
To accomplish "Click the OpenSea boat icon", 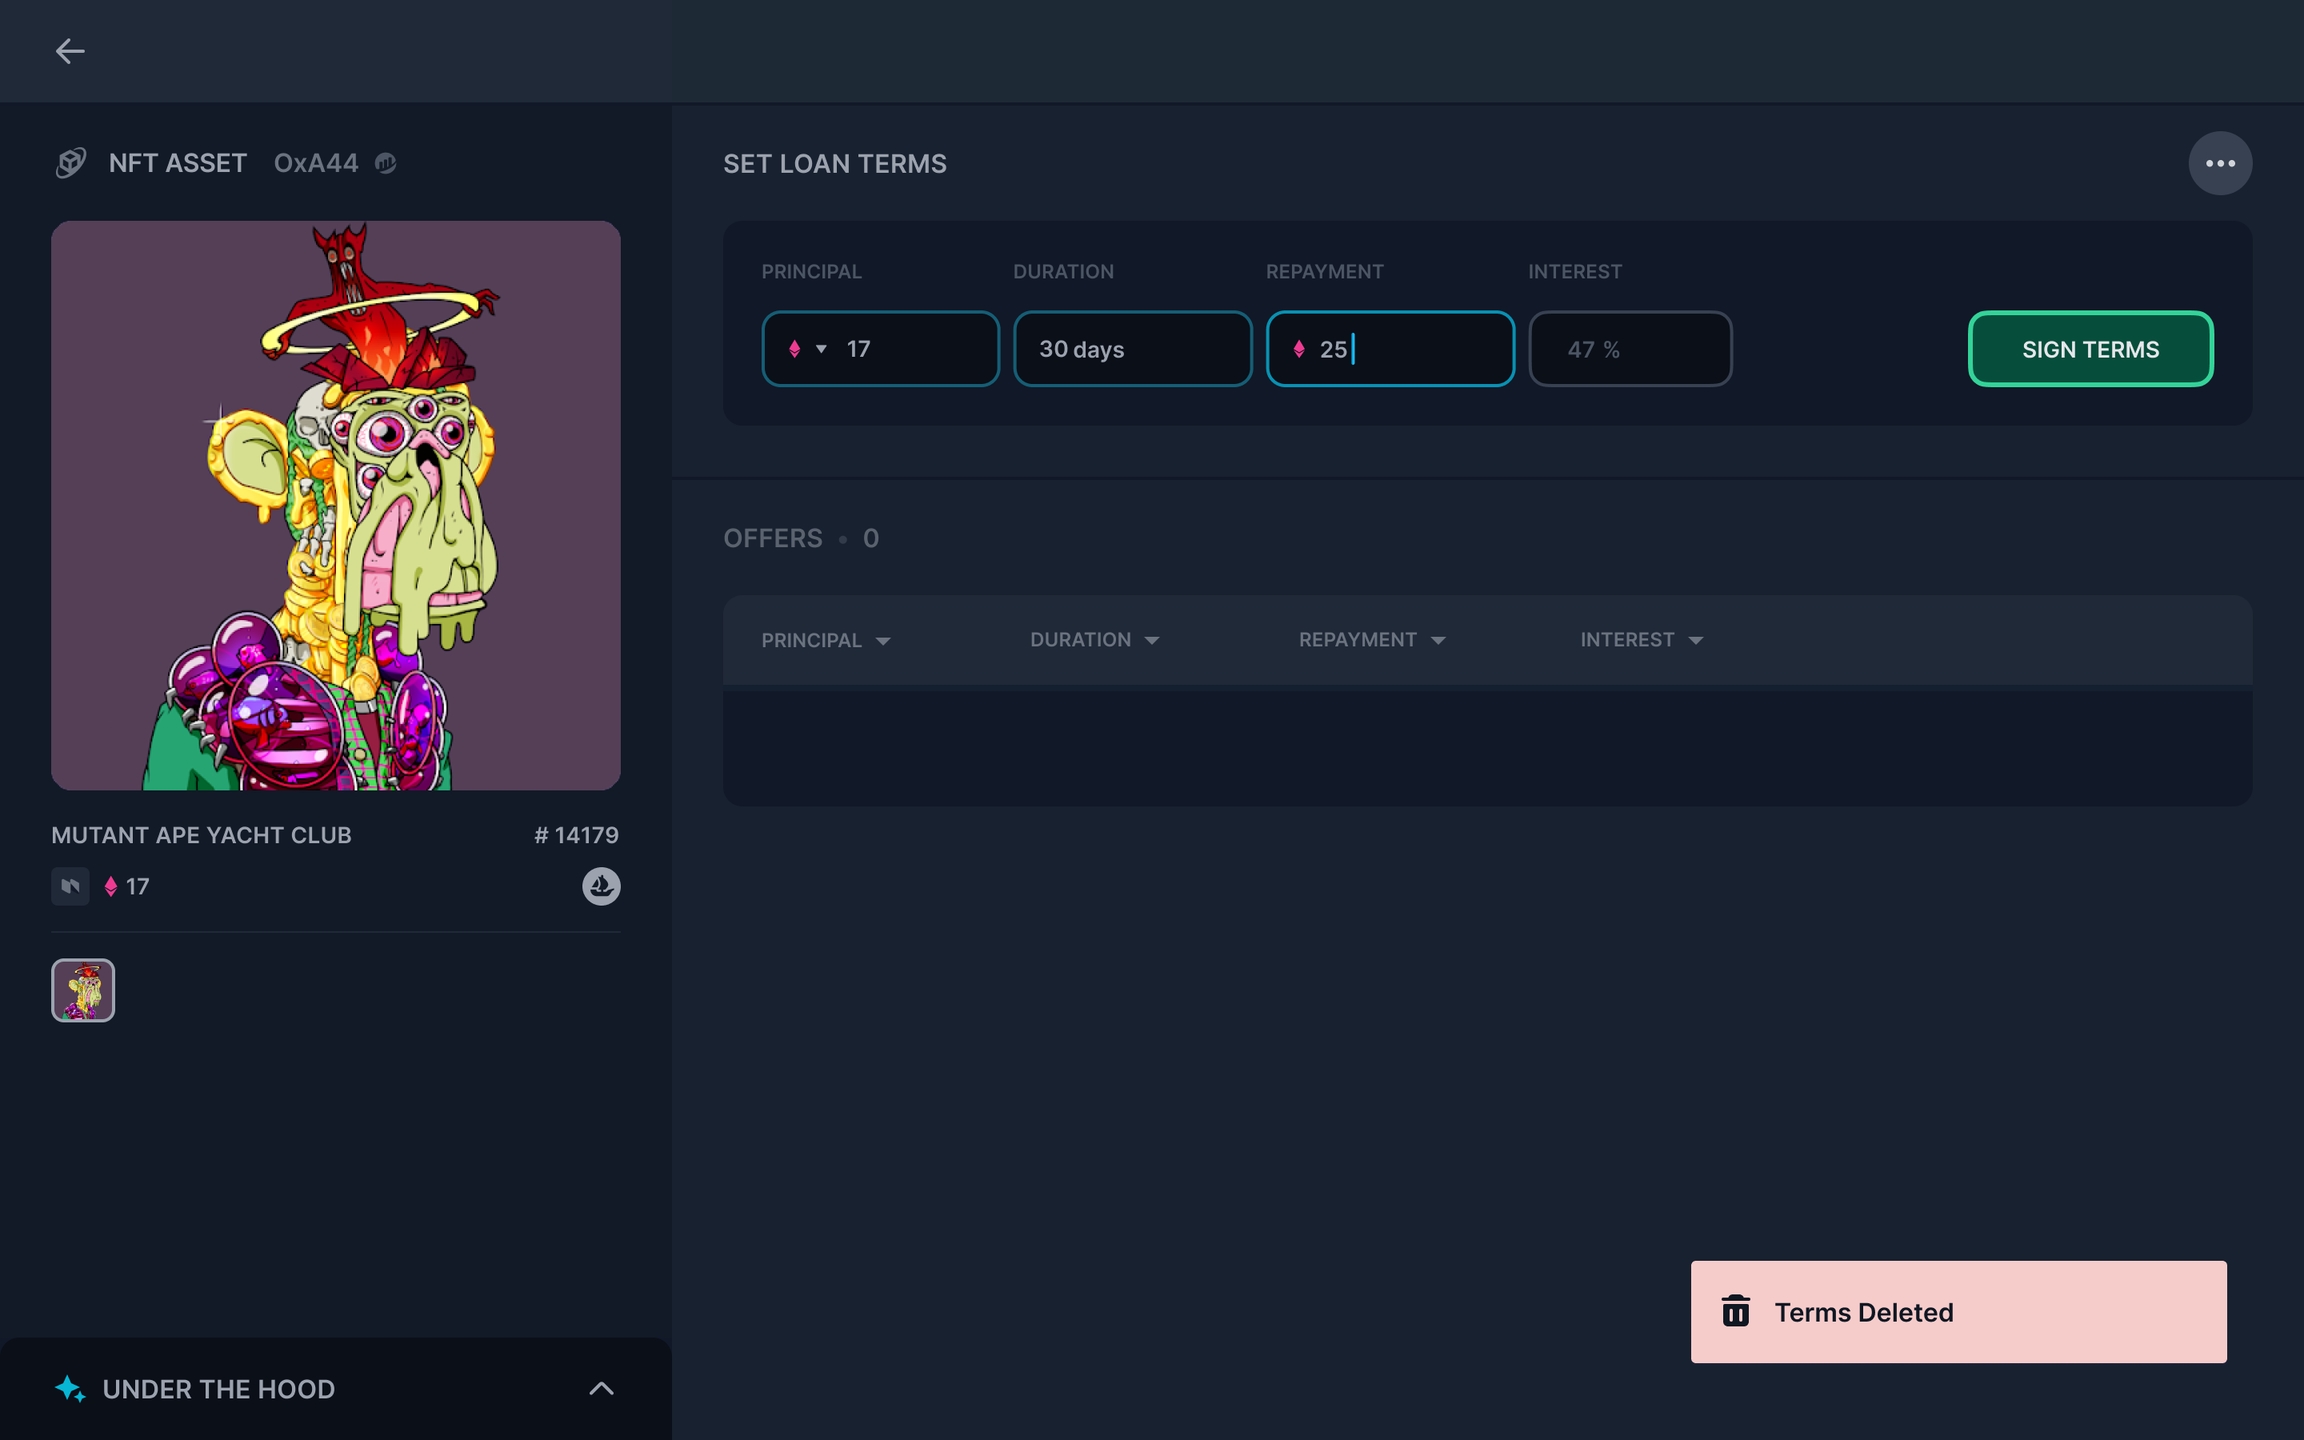I will point(601,886).
